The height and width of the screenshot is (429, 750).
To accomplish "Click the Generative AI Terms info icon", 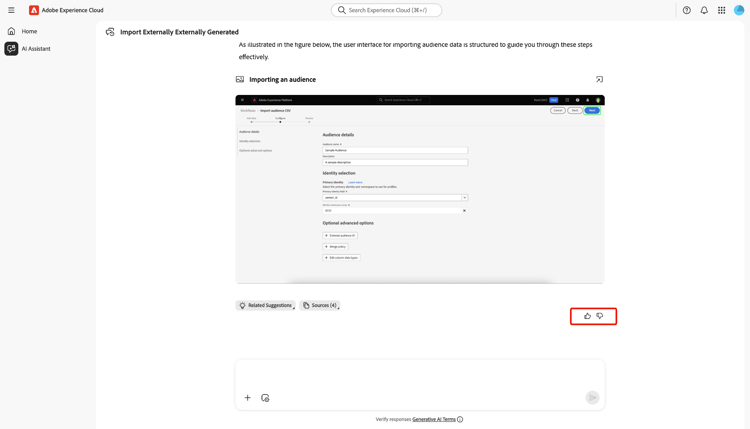I will pyautogui.click(x=460, y=419).
